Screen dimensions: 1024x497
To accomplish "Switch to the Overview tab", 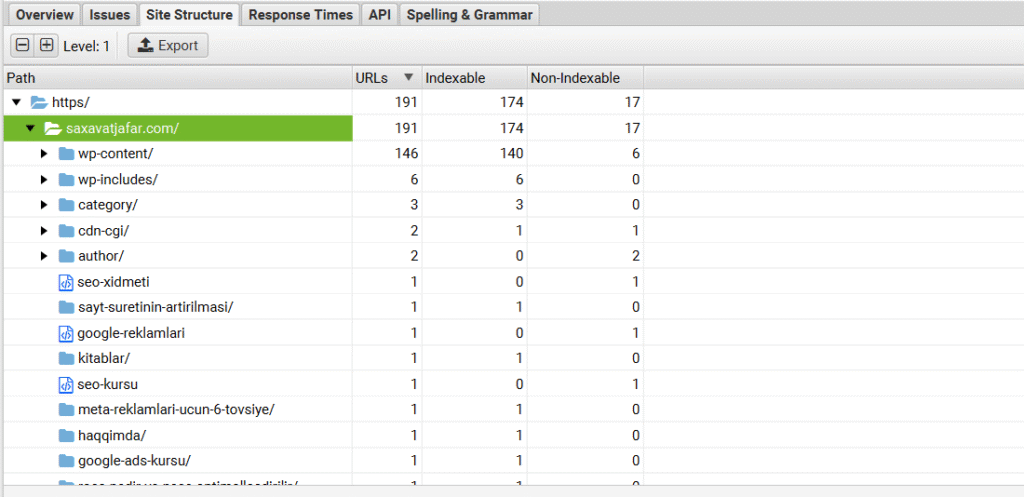I will point(44,15).
